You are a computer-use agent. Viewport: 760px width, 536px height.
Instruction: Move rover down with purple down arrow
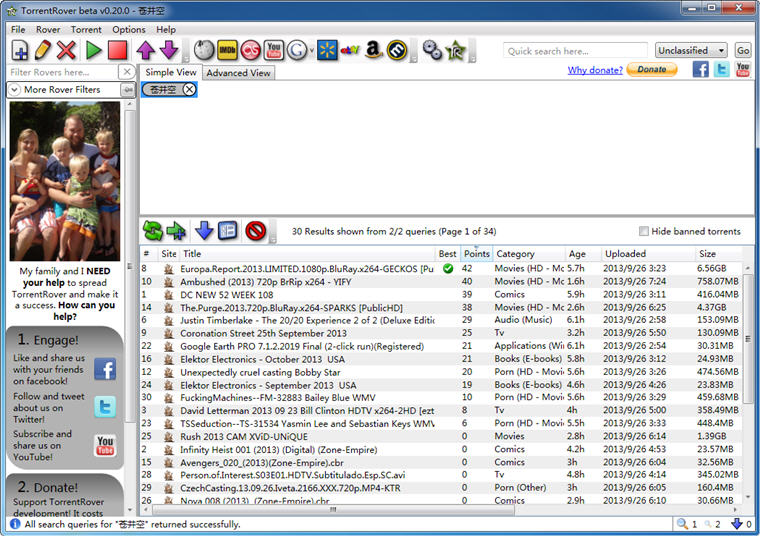[169, 50]
